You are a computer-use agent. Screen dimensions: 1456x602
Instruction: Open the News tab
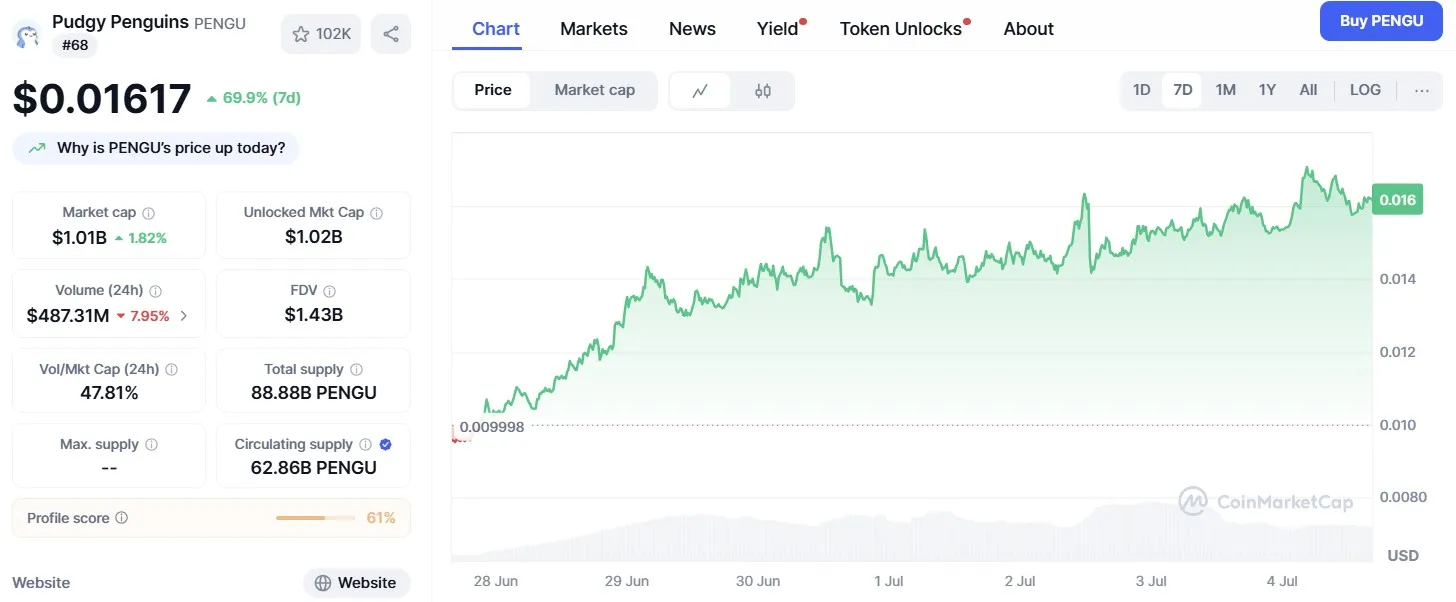pos(692,29)
